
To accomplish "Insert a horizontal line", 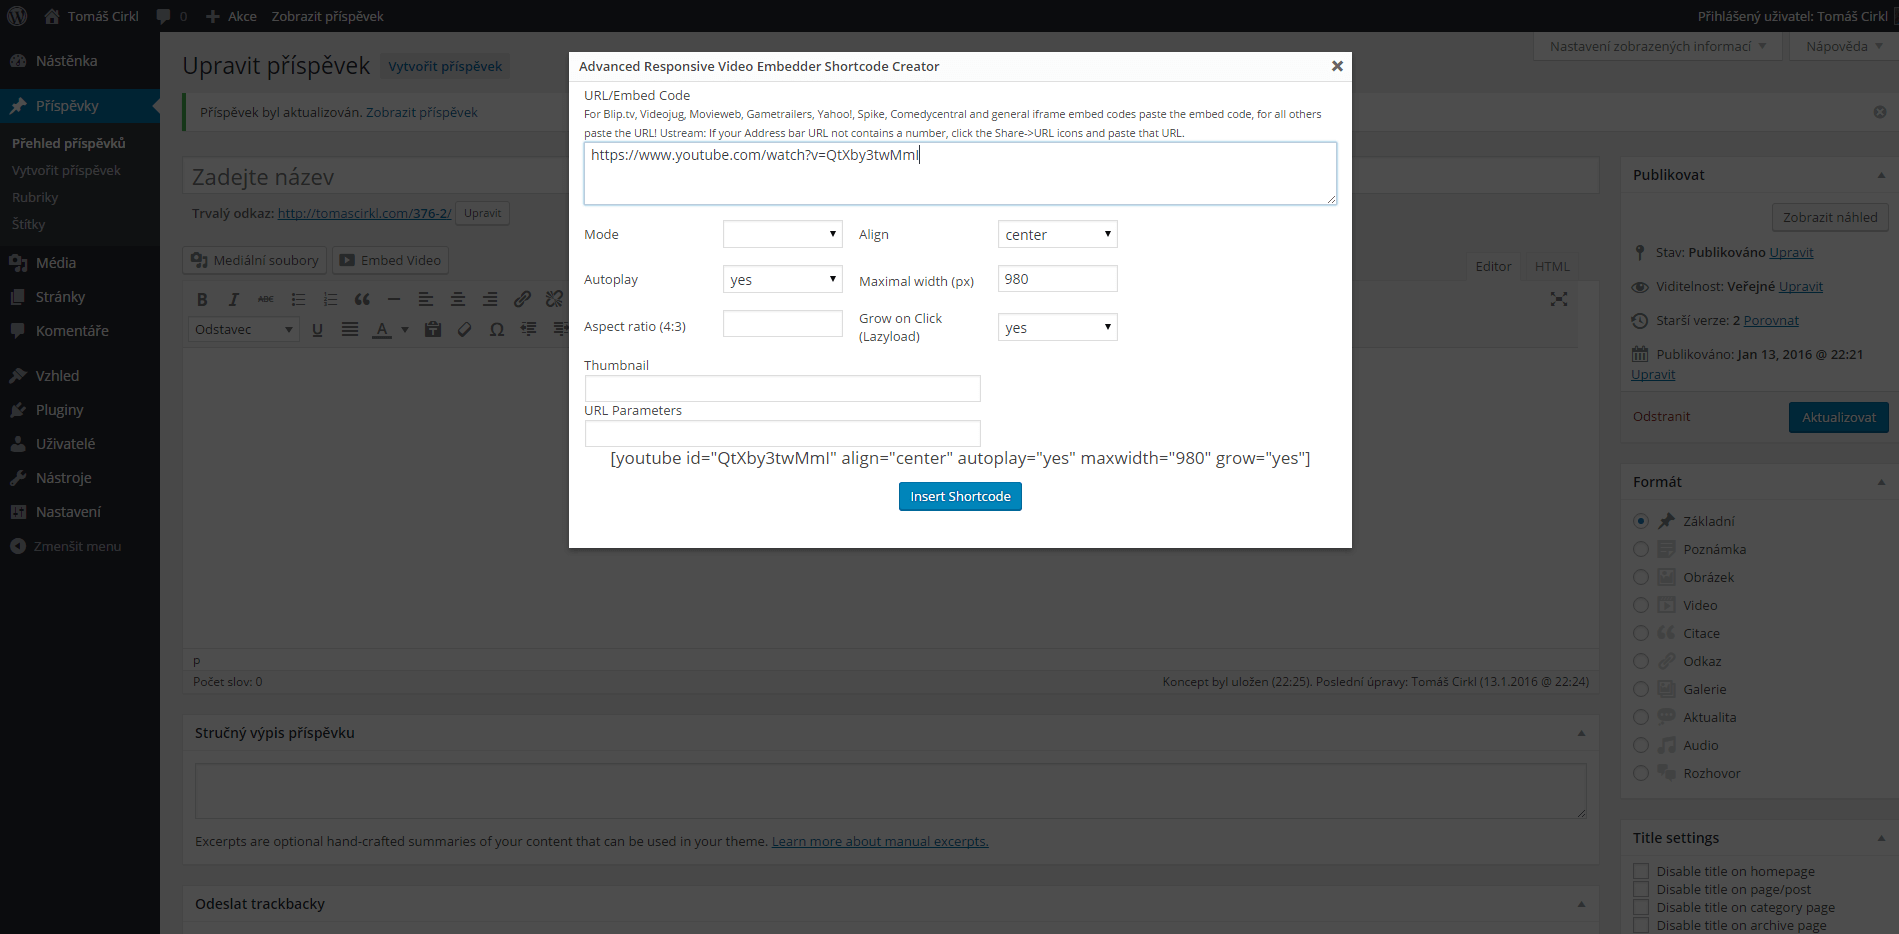I will pos(394,299).
